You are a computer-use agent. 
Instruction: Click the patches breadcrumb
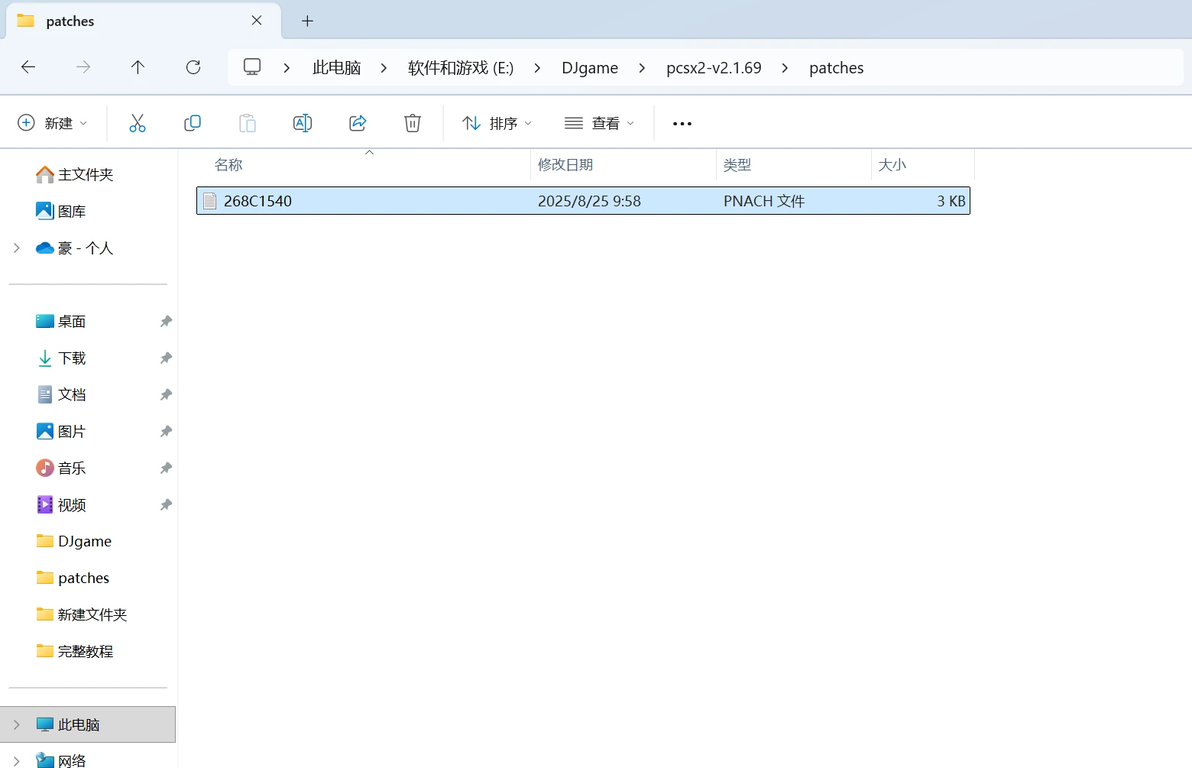(836, 68)
